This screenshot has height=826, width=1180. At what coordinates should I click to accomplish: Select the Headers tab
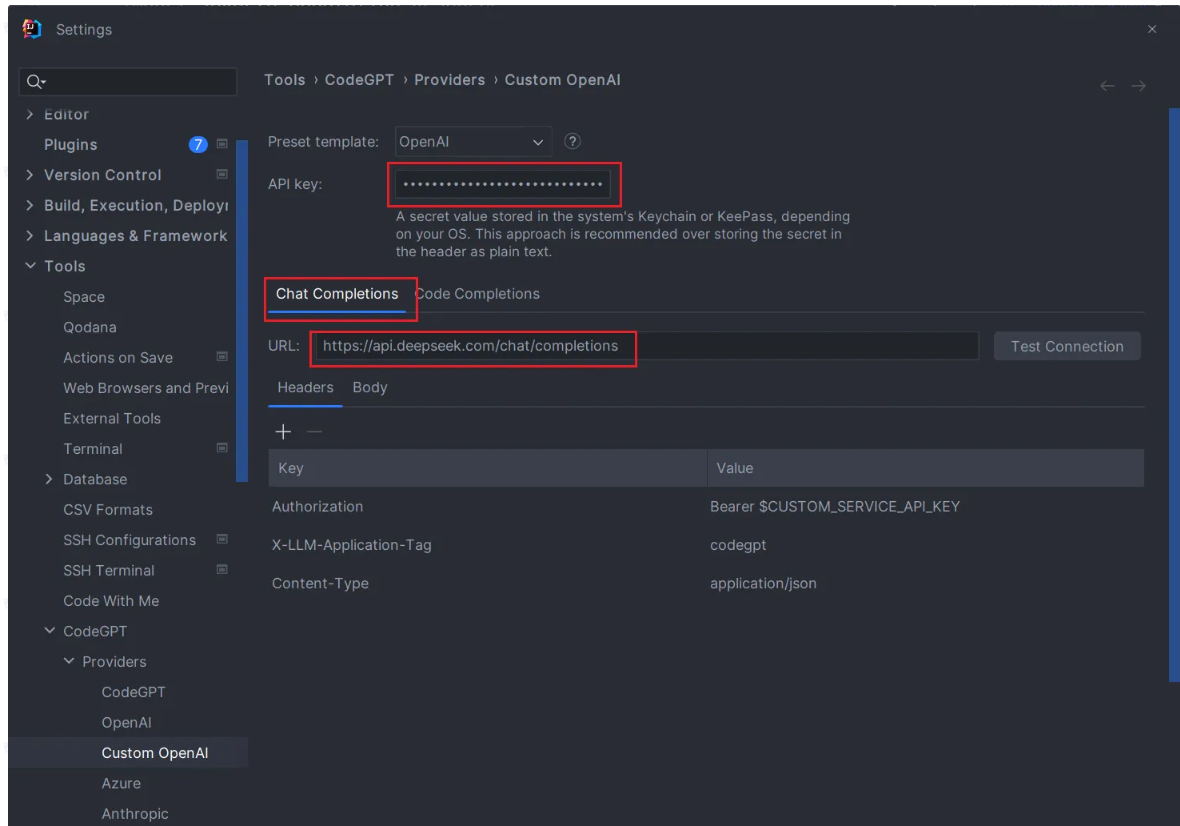coord(305,387)
